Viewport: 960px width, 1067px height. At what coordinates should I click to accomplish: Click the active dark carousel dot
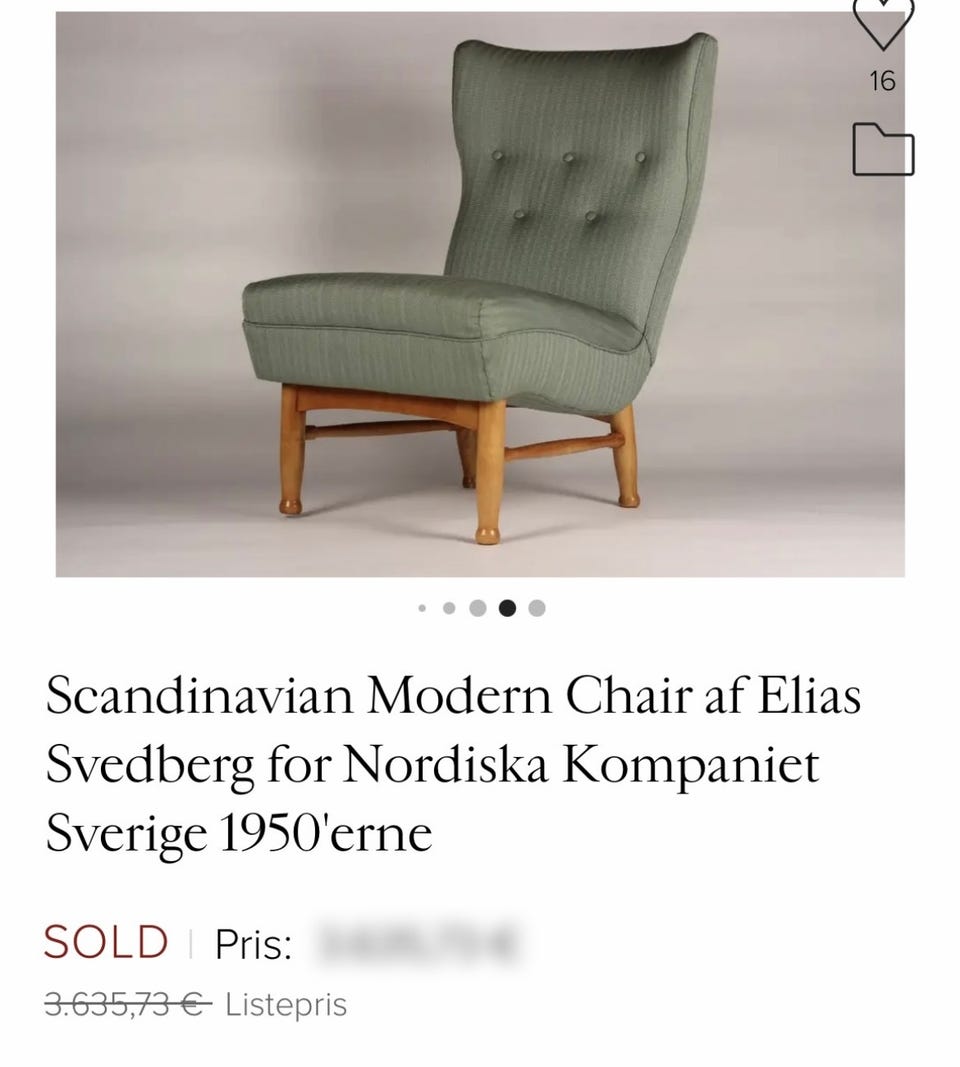click(507, 607)
